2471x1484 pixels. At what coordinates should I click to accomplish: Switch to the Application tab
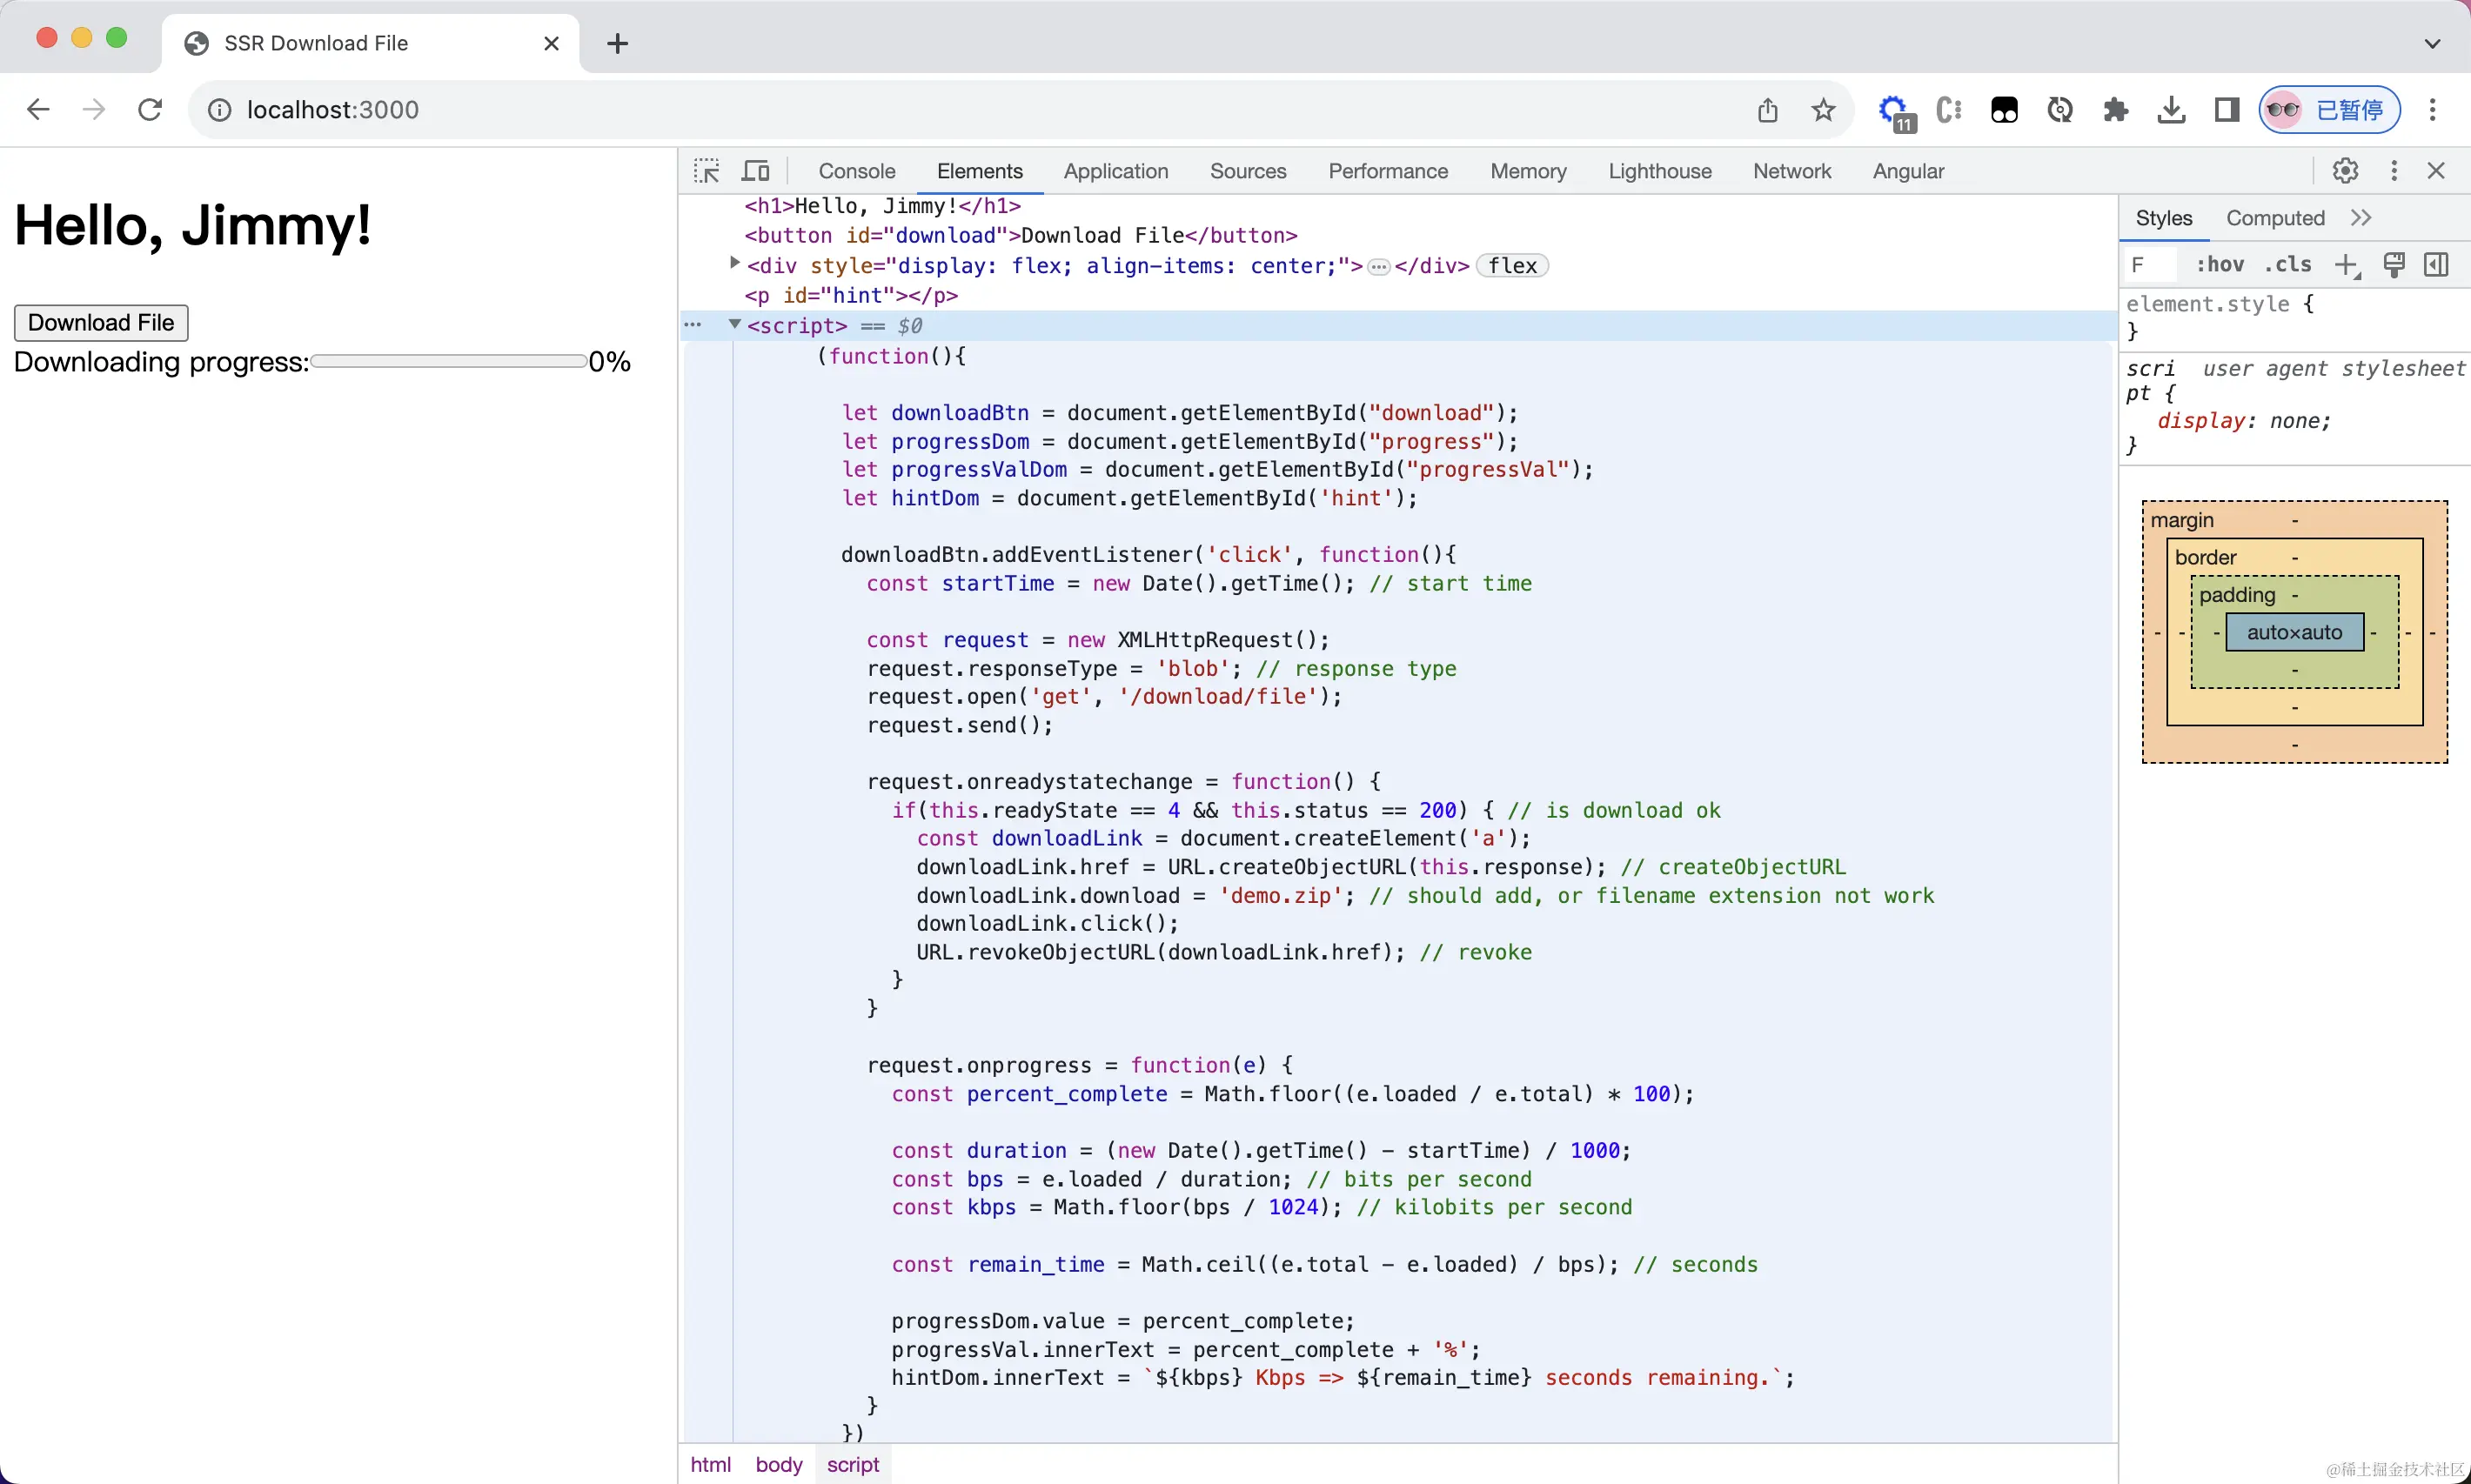[1116, 171]
